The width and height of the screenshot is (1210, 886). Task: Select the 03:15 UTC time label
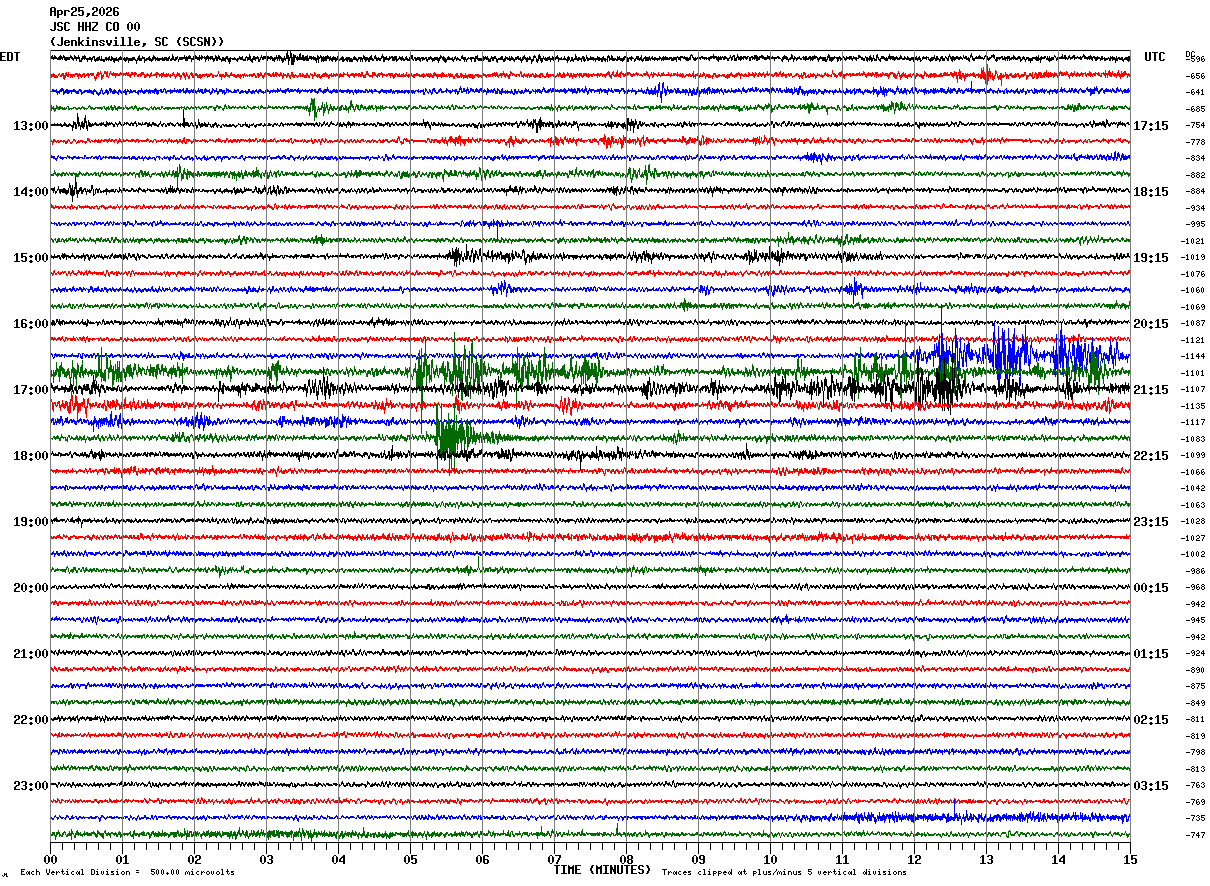[1150, 786]
